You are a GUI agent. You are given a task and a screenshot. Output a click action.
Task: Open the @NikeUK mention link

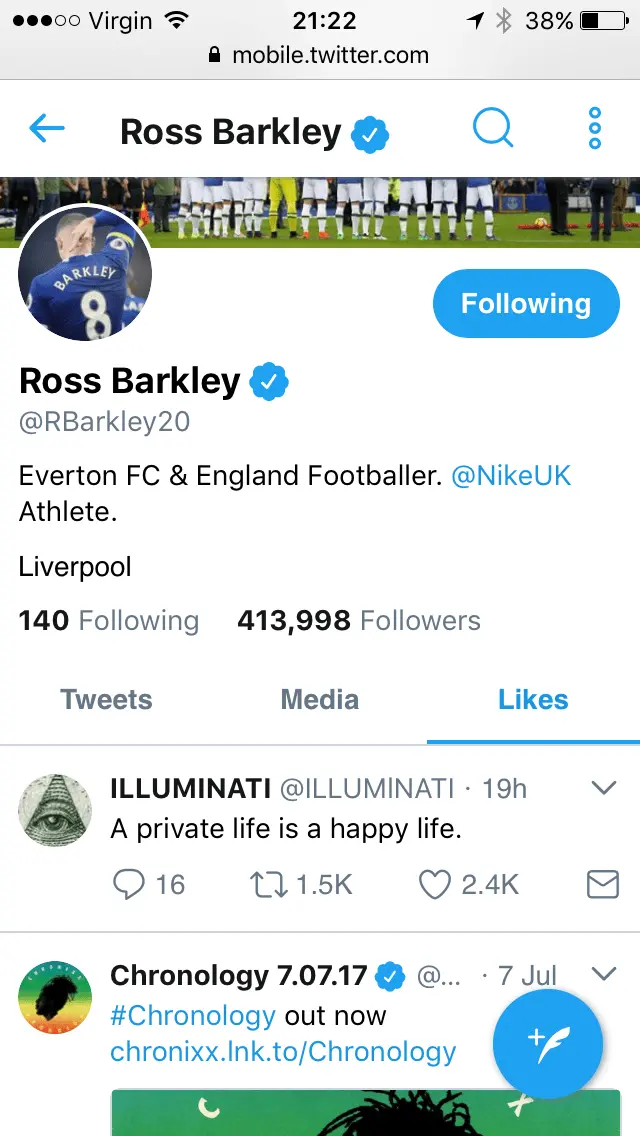511,476
